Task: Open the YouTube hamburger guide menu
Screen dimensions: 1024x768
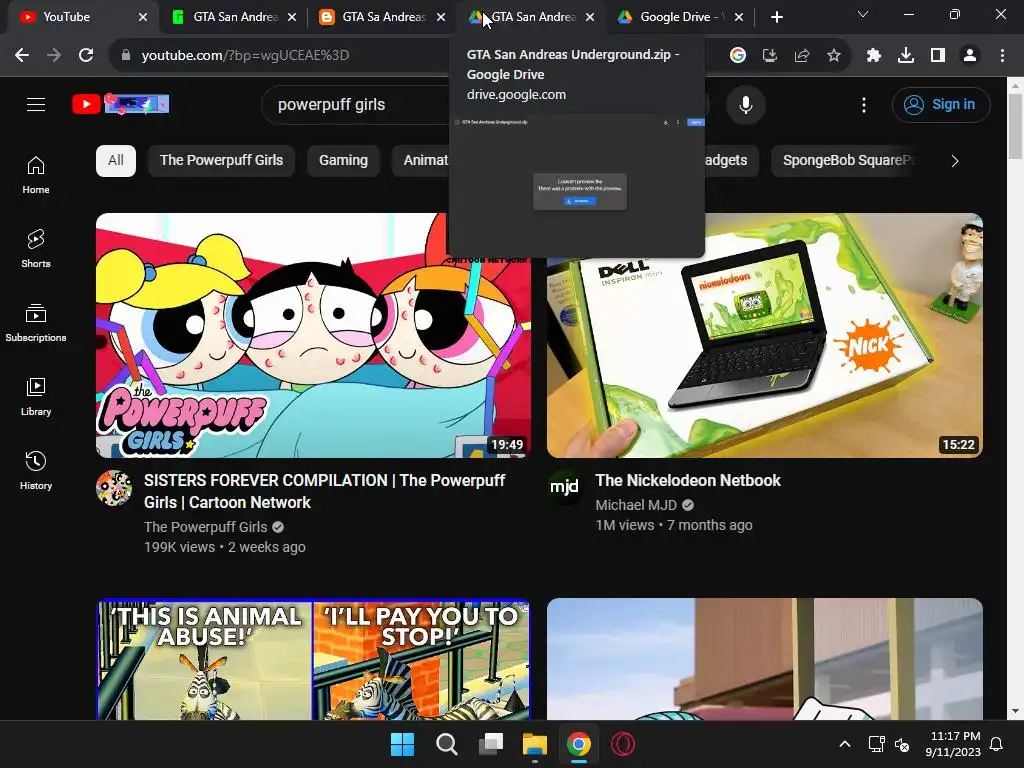Action: point(36,104)
